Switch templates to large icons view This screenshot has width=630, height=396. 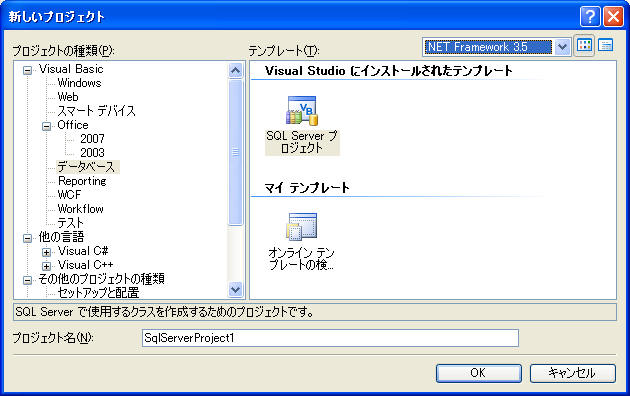(x=584, y=46)
